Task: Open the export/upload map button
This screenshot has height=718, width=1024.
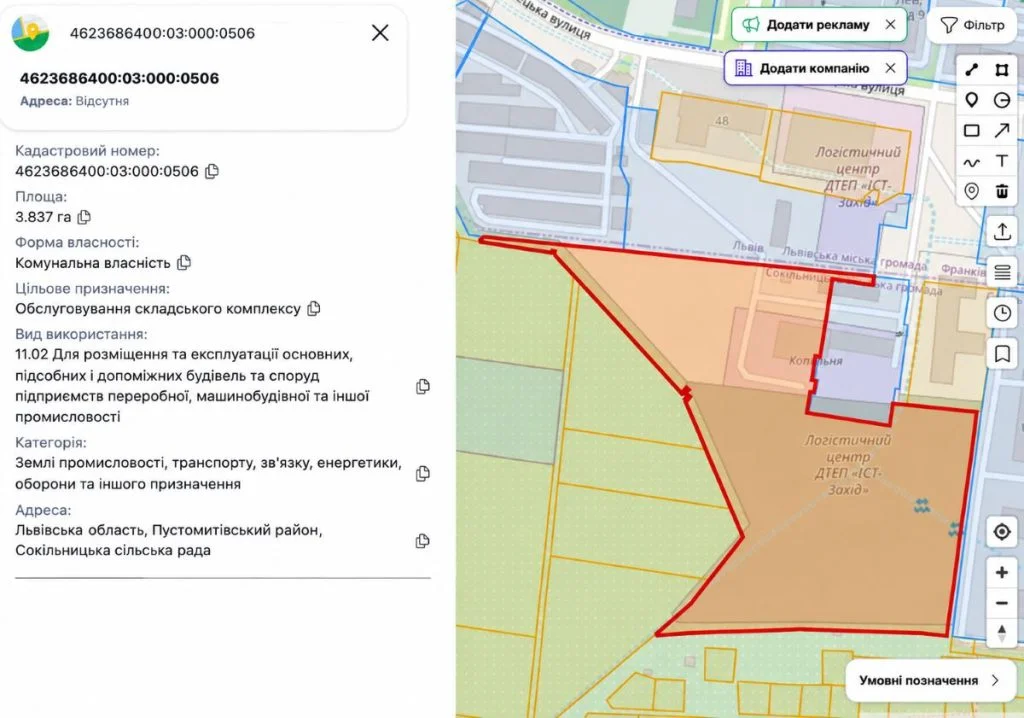Action: click(1002, 231)
